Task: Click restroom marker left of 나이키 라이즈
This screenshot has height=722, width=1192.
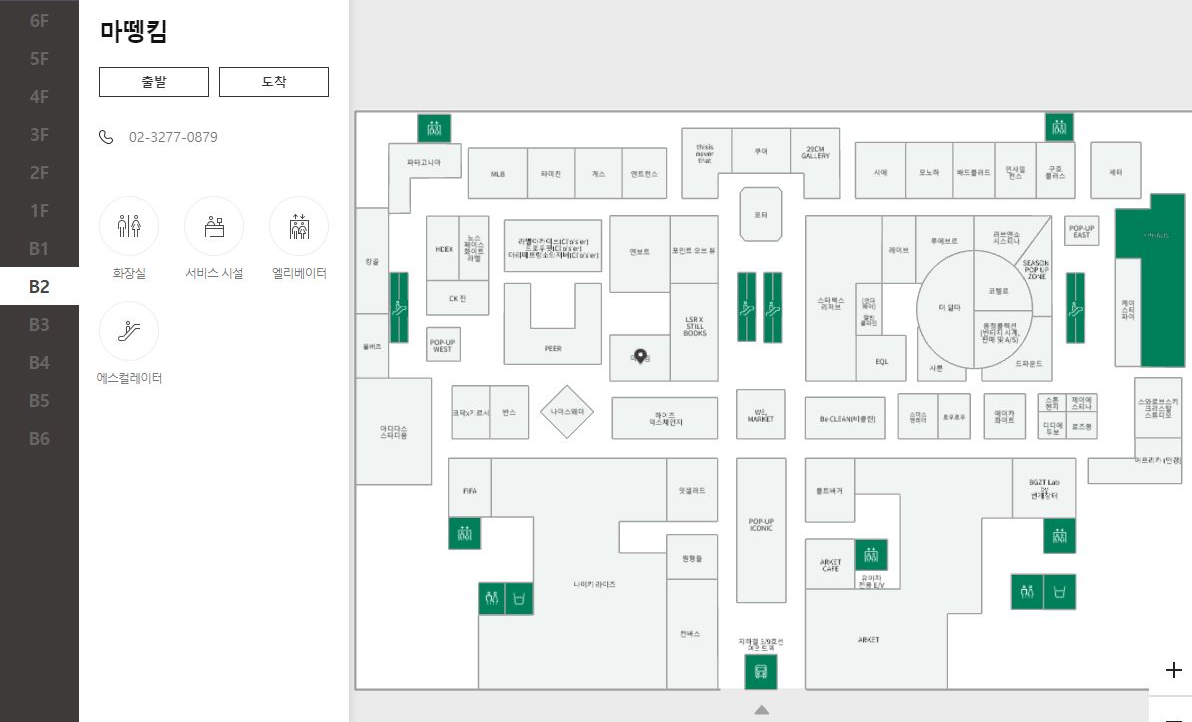Action: click(x=492, y=598)
